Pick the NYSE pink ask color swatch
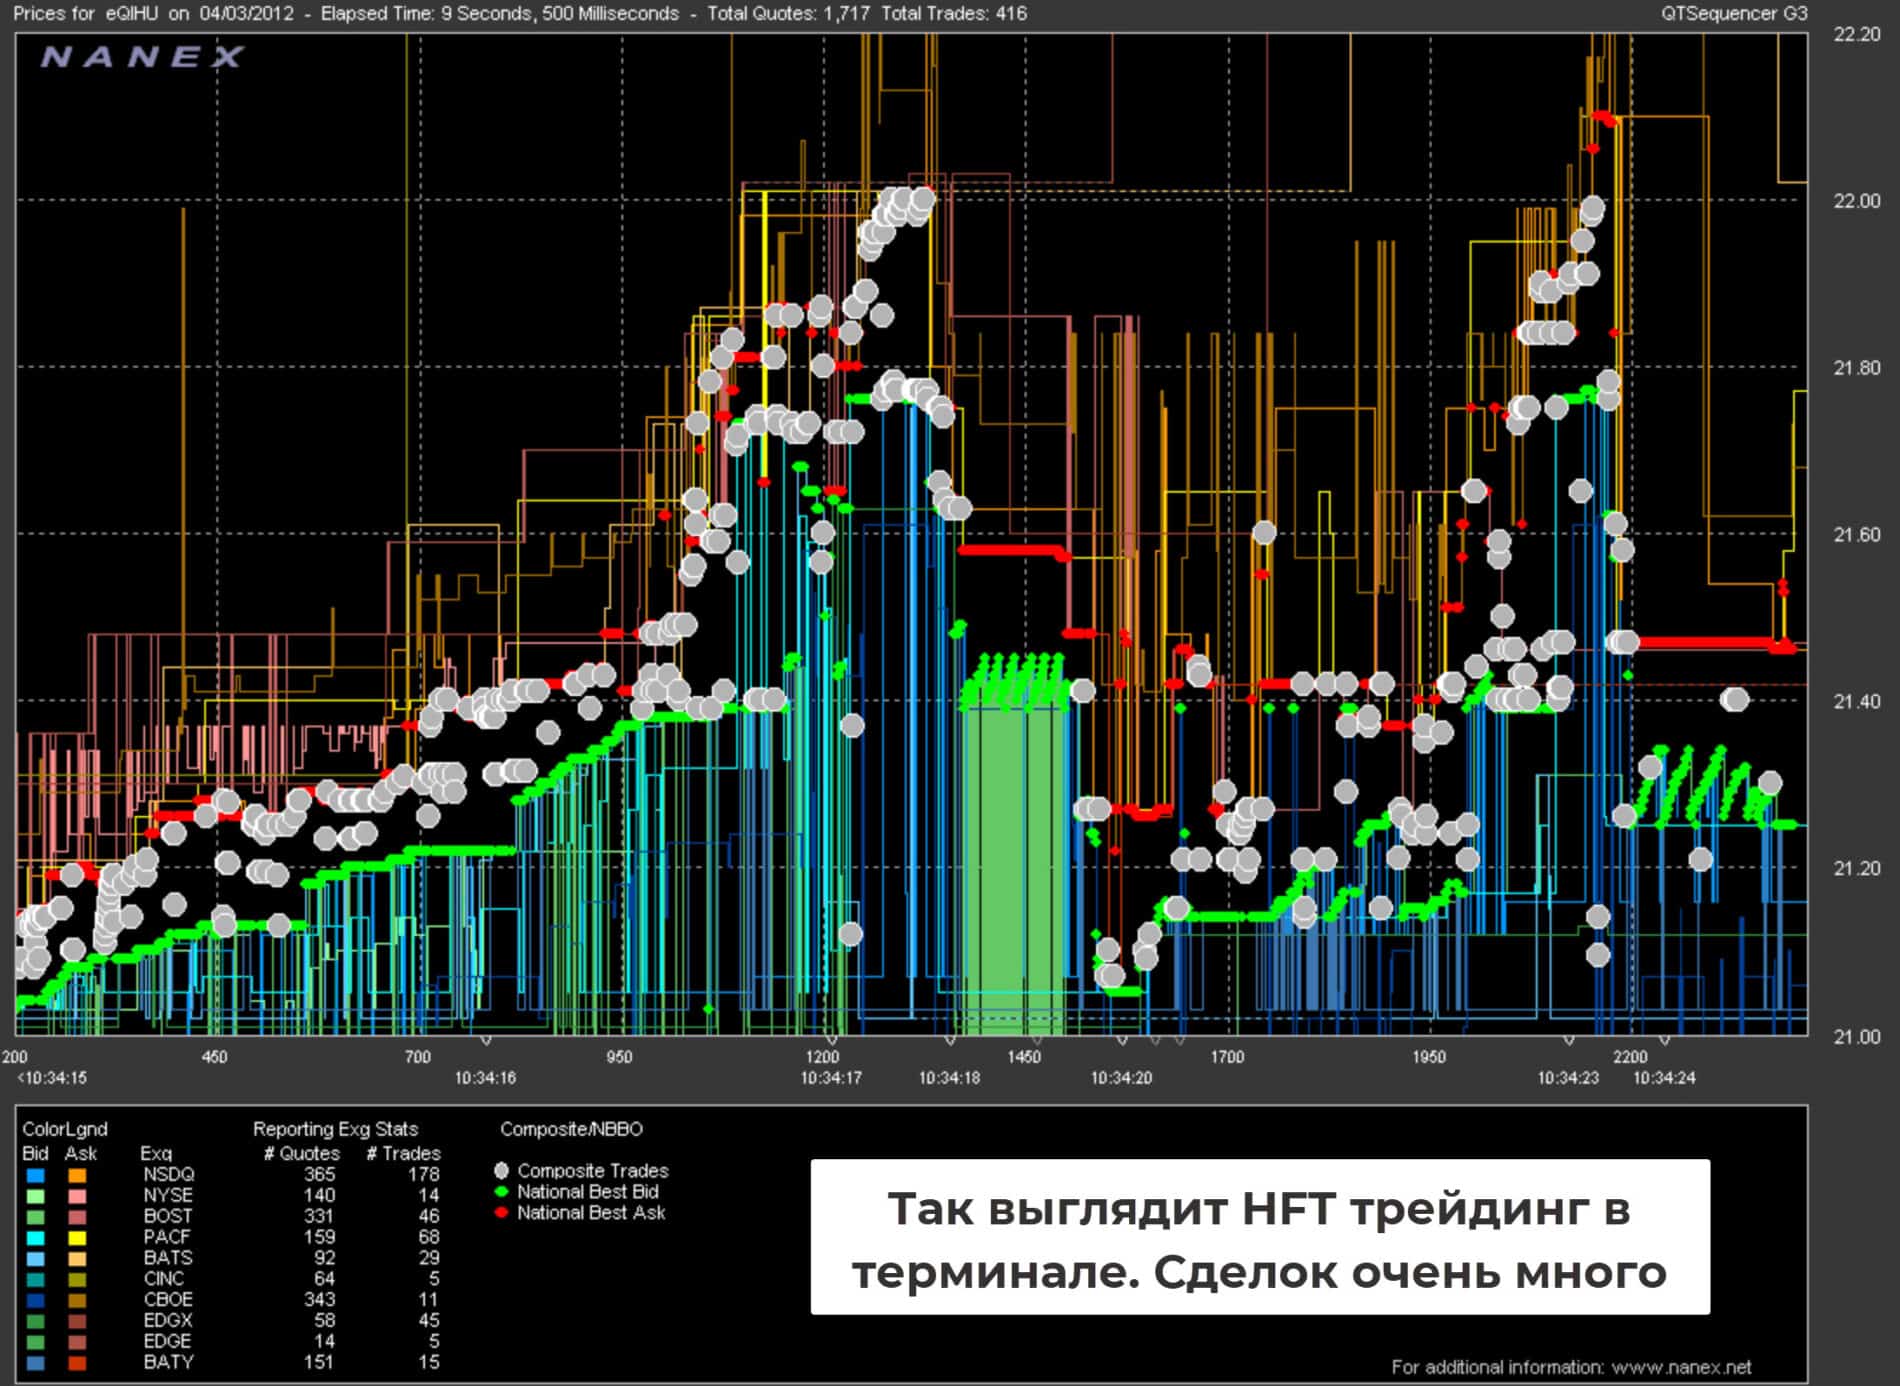Viewport: 1900px width, 1386px height. click(77, 1196)
